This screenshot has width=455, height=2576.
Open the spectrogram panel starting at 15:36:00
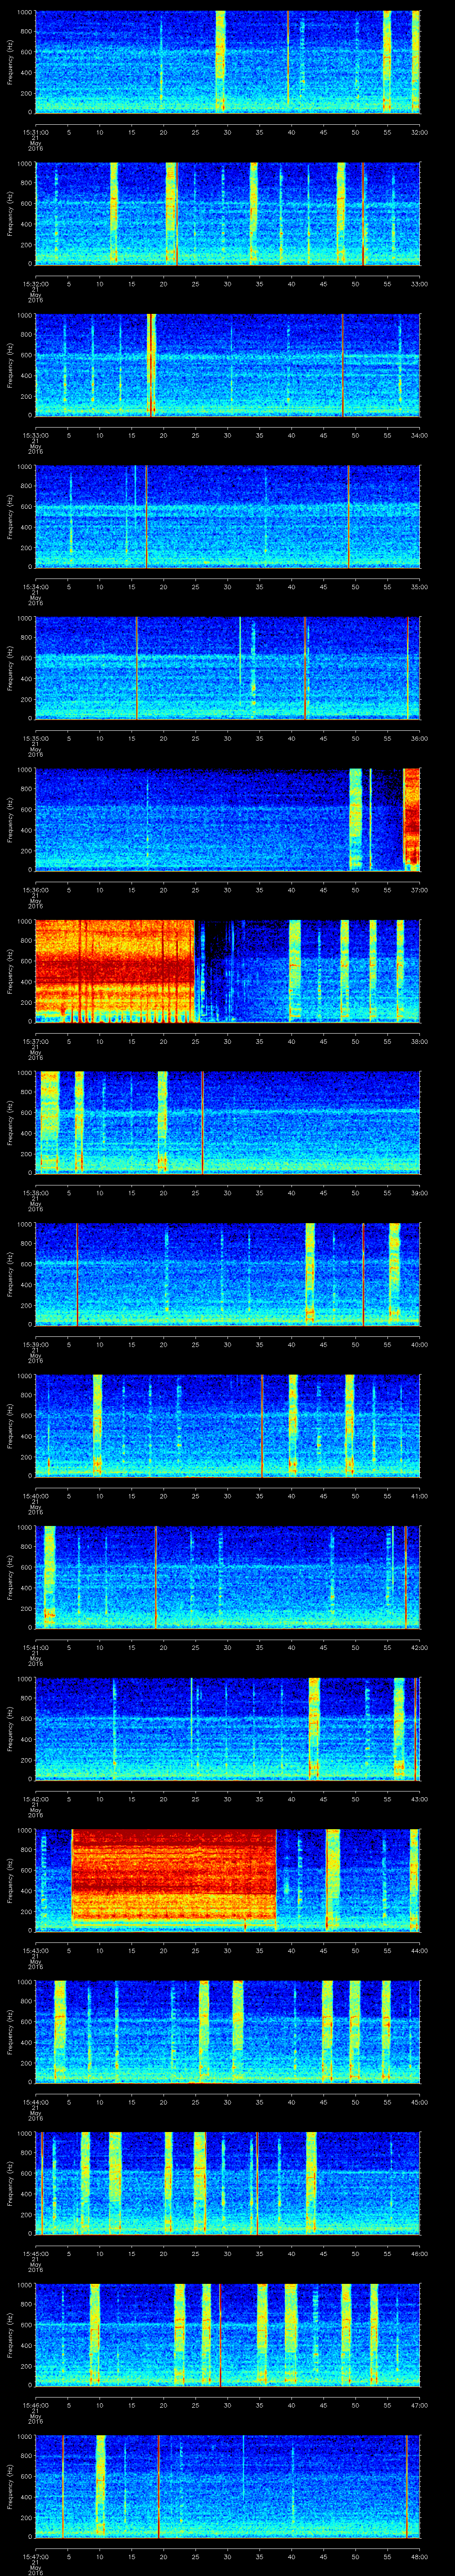[x=227, y=819]
